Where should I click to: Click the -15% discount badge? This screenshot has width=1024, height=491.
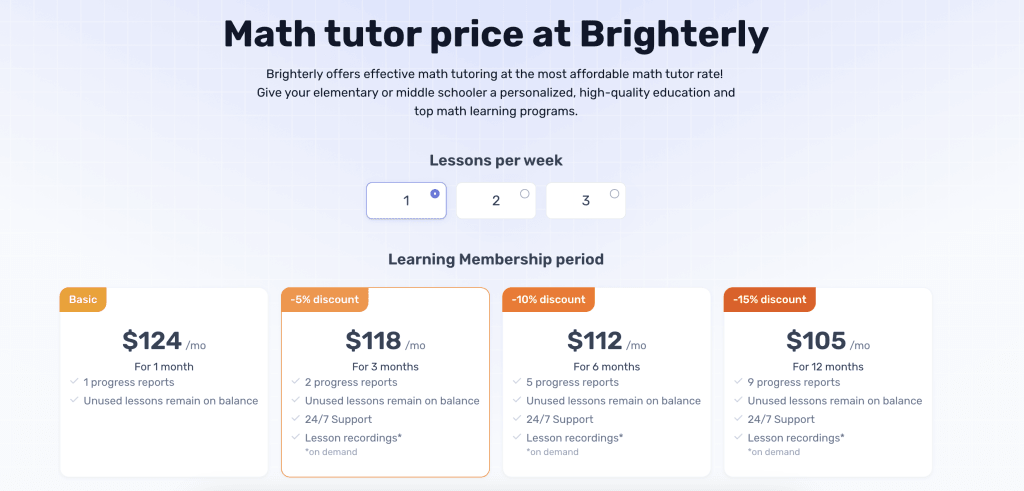coord(770,300)
